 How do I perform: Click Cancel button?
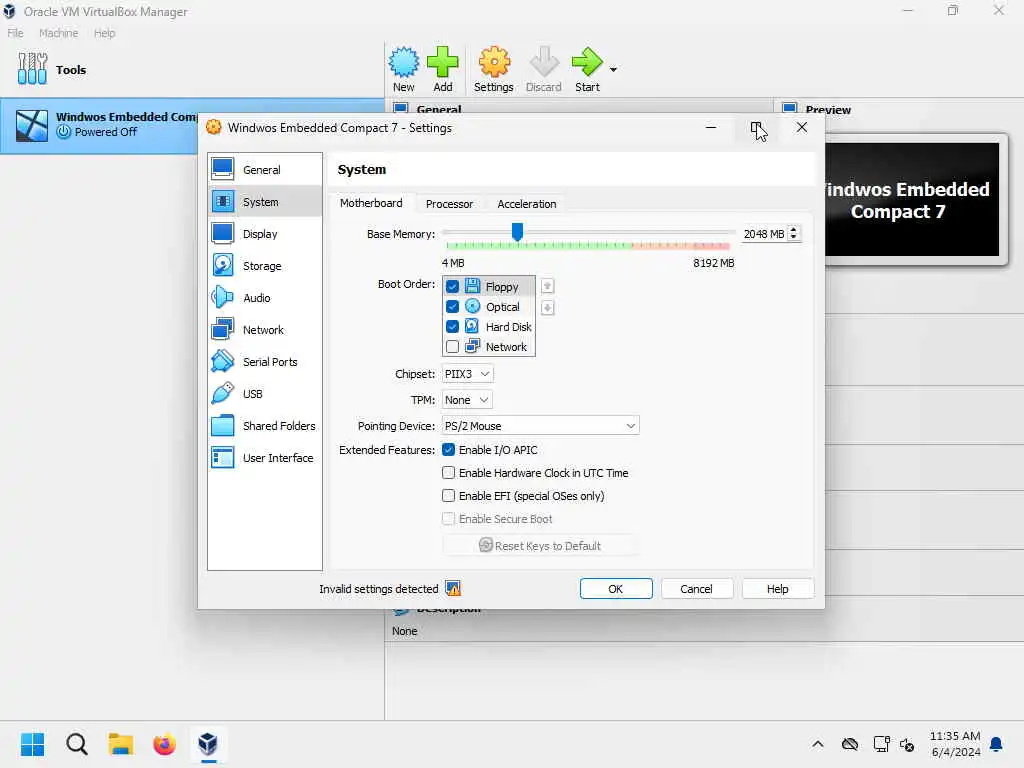tap(696, 588)
